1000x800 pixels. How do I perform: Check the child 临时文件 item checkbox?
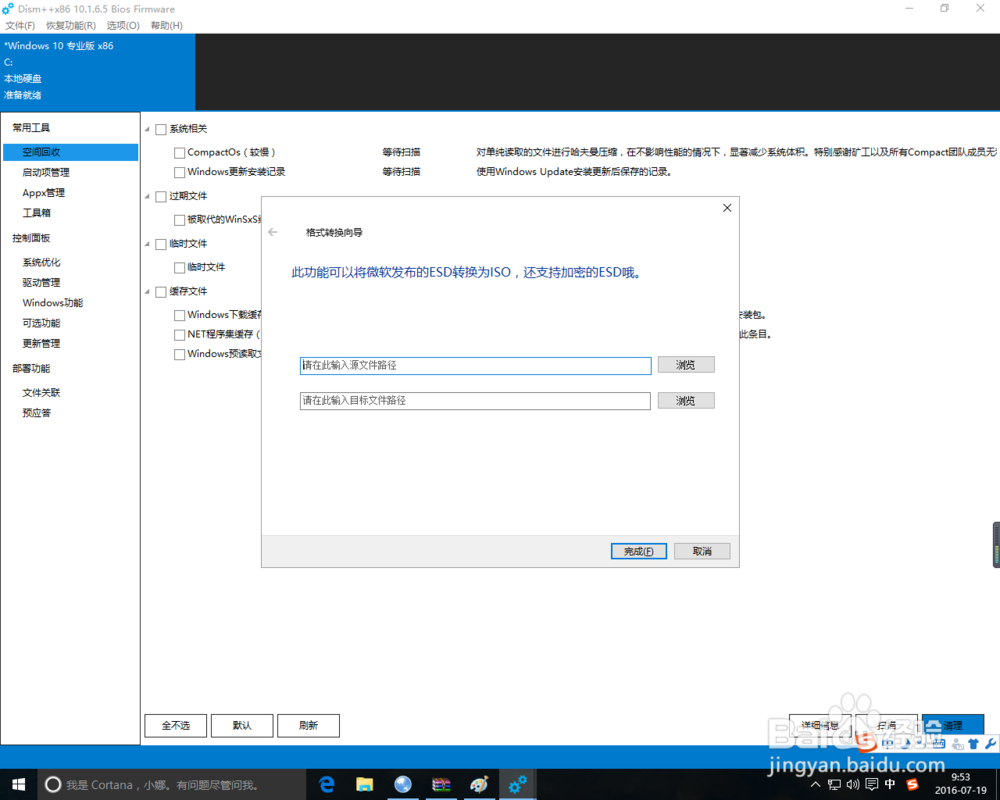tap(179, 268)
